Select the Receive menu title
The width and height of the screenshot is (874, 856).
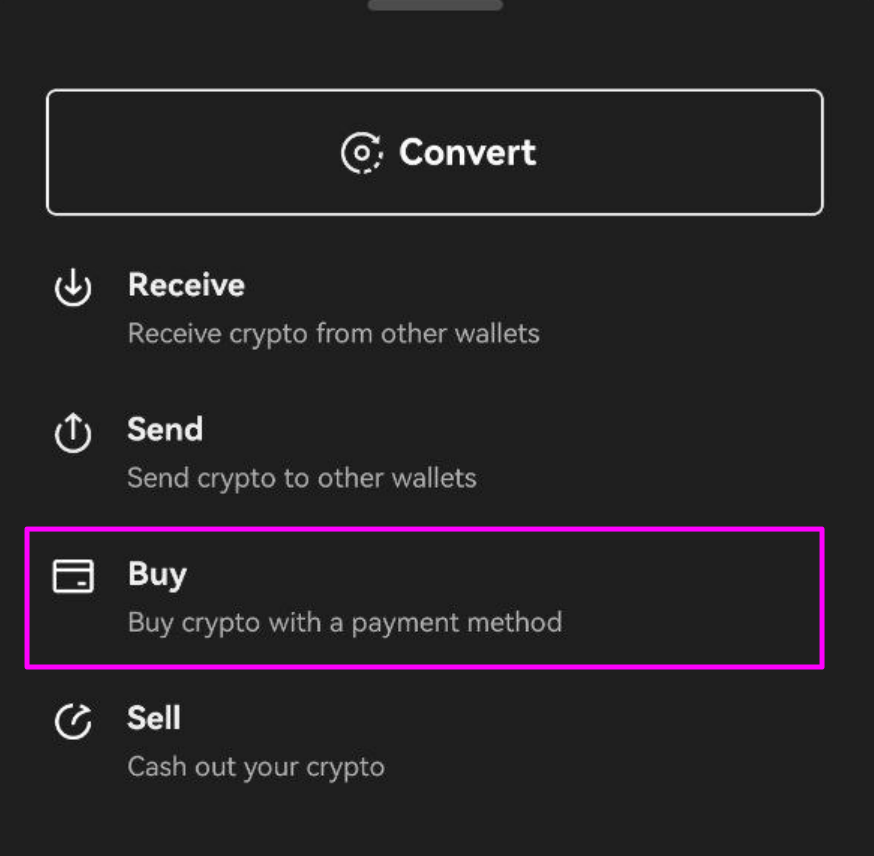[x=186, y=285]
